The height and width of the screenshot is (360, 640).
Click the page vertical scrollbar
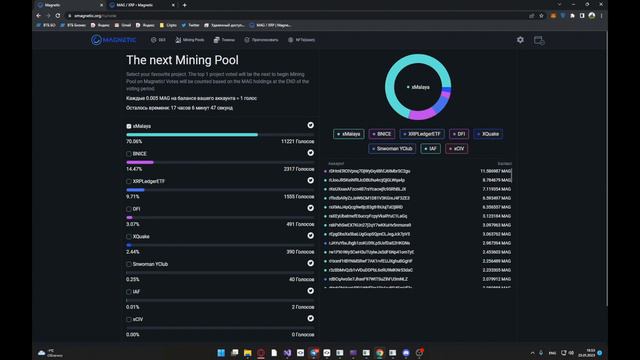click(607, 169)
